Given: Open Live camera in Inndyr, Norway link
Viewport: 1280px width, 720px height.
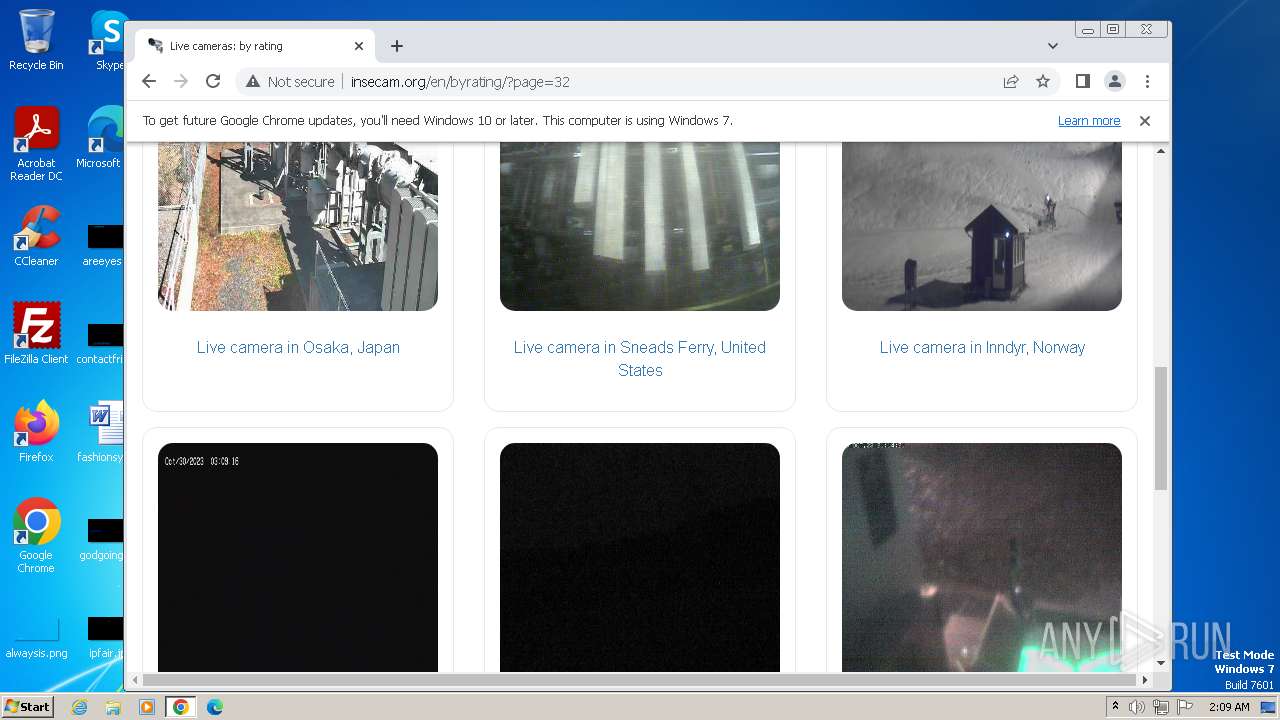Looking at the screenshot, I should click(x=982, y=347).
